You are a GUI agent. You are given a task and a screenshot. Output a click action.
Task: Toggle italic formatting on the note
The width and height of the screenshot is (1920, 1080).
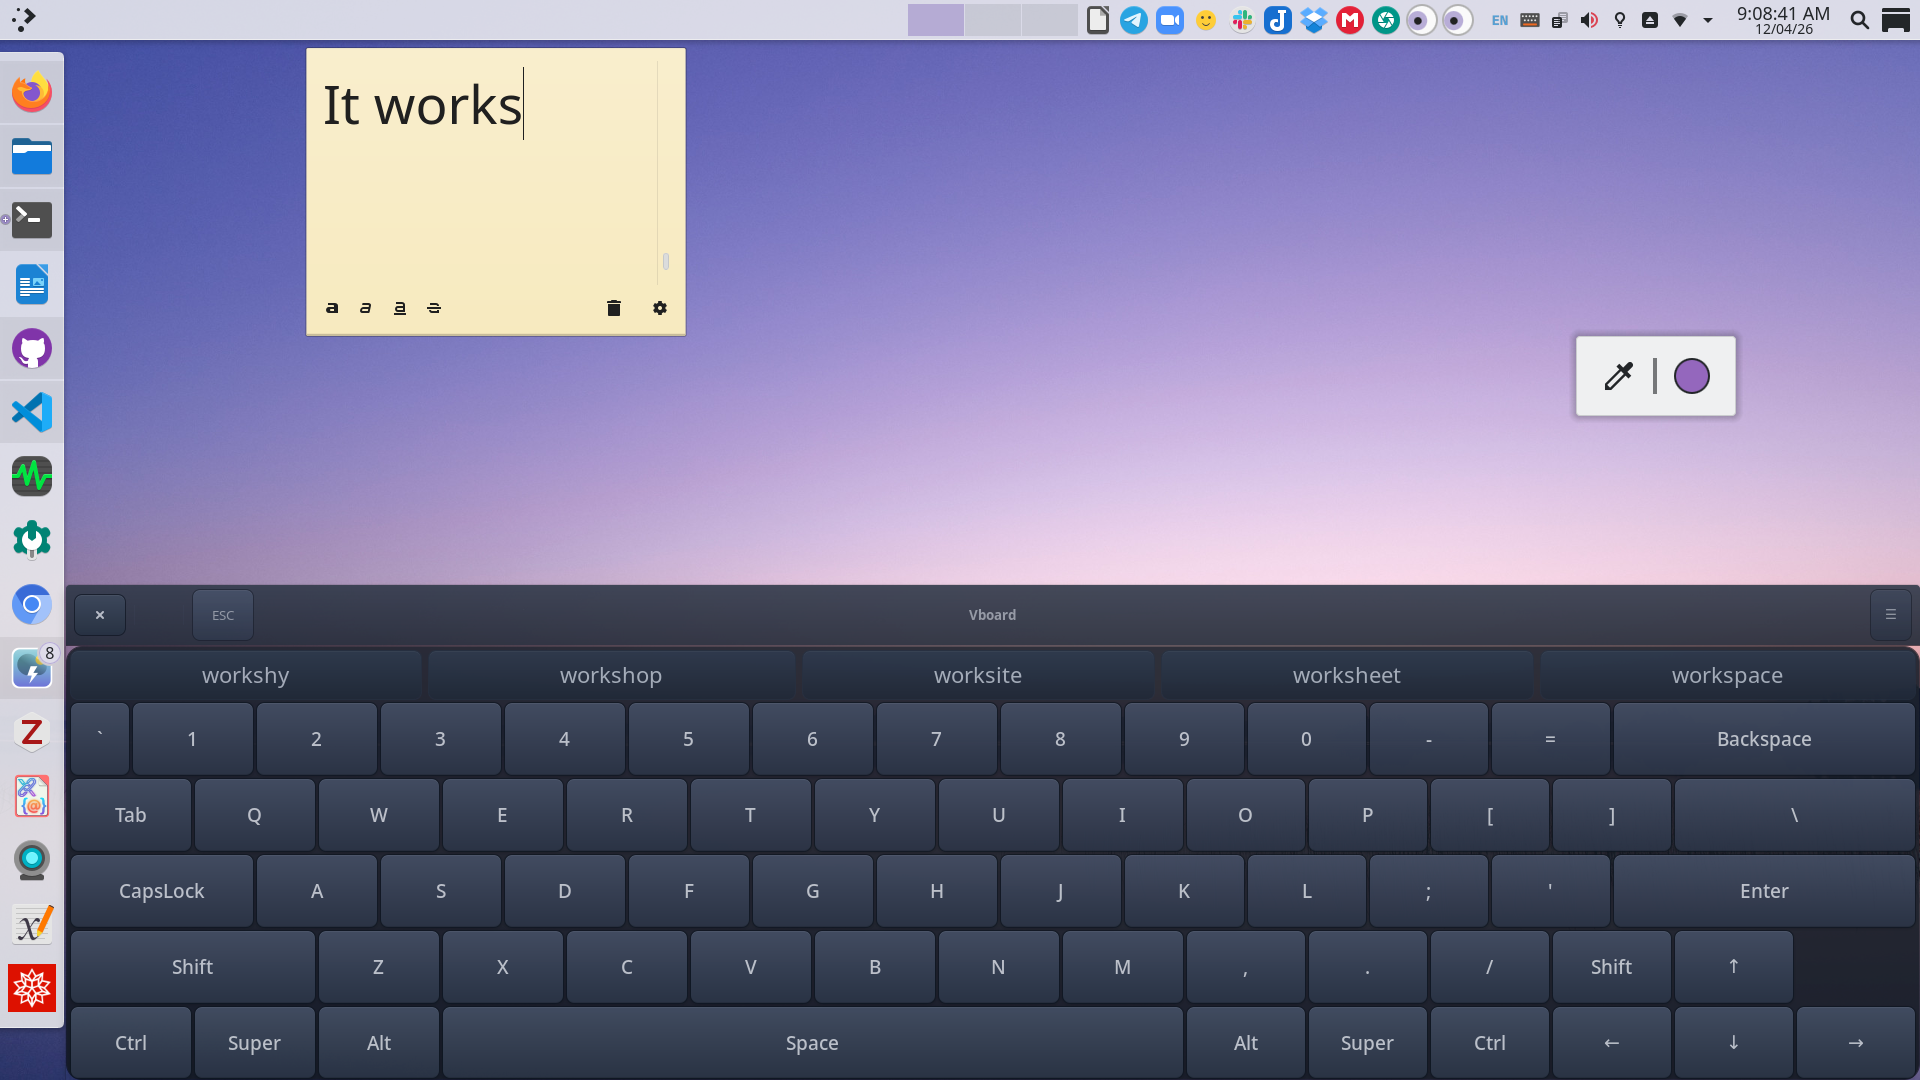(364, 308)
